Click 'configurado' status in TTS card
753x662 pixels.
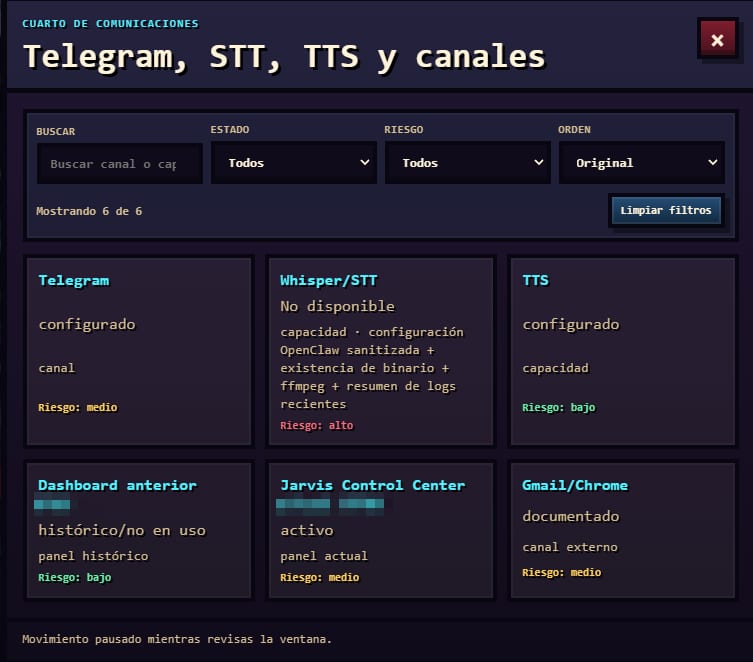tap(571, 325)
